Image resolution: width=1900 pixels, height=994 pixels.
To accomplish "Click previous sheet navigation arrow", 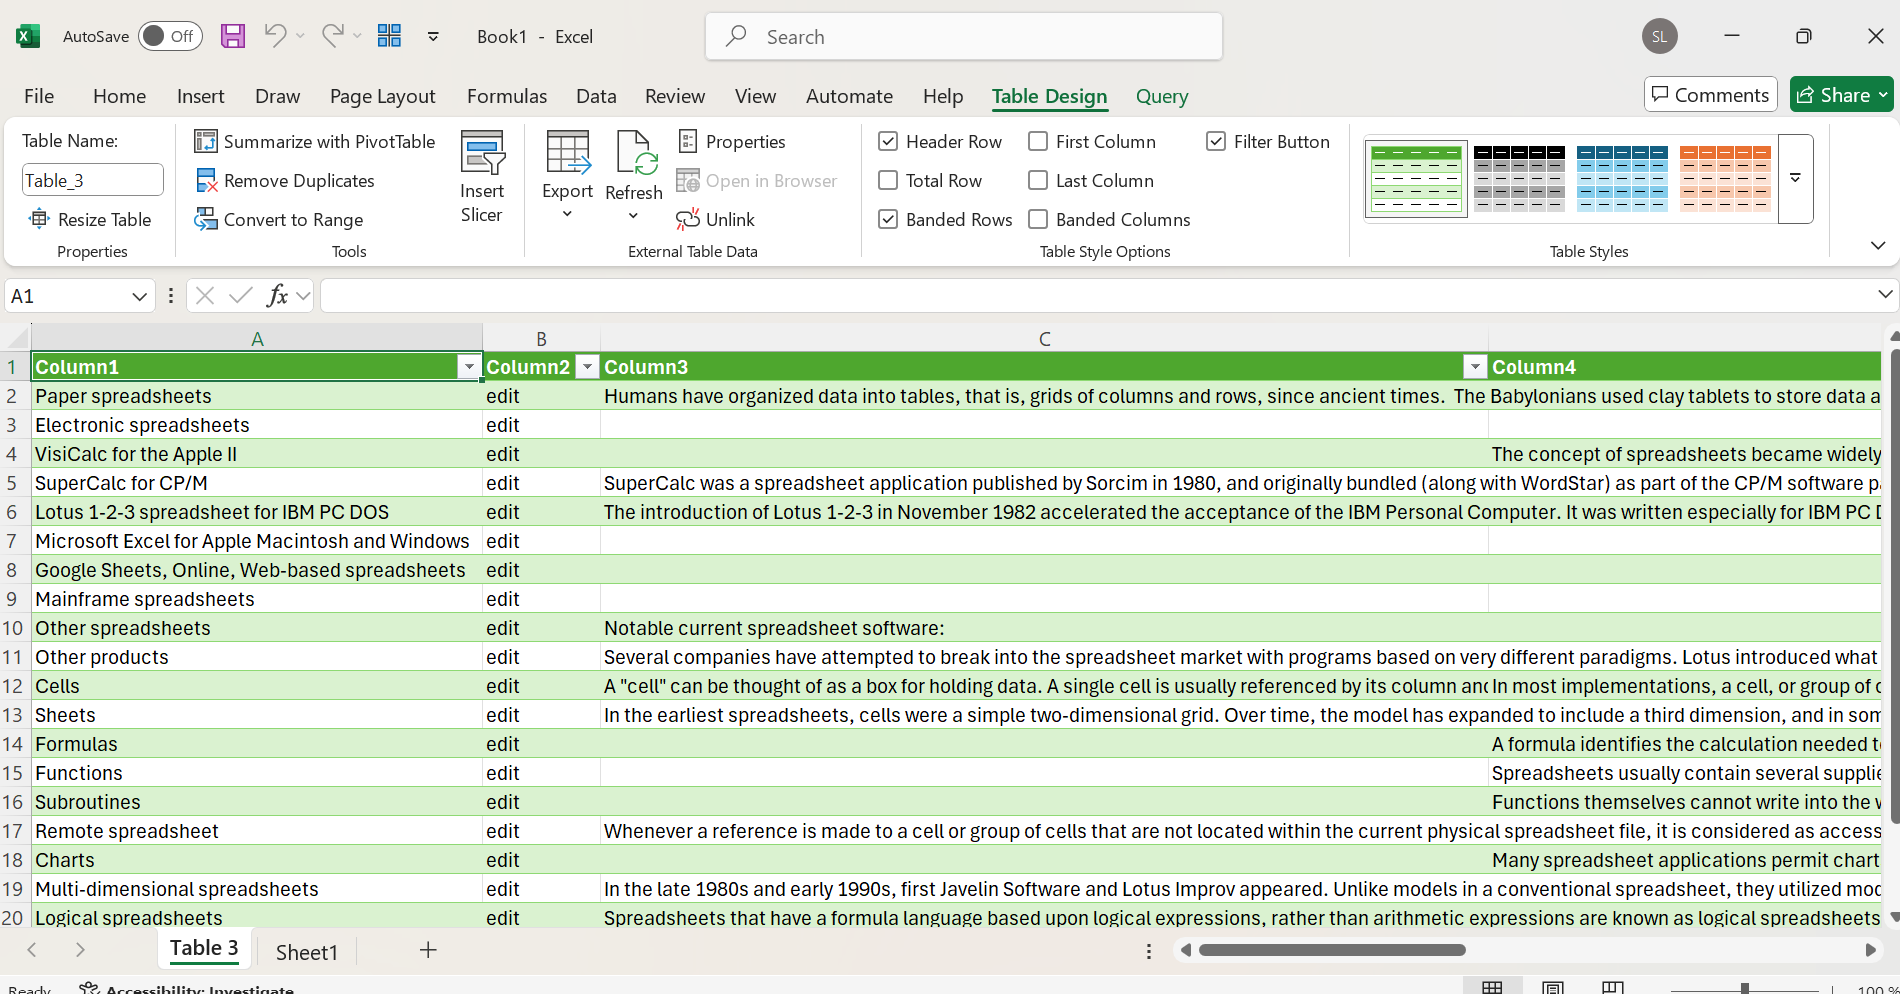I will pos(32,950).
